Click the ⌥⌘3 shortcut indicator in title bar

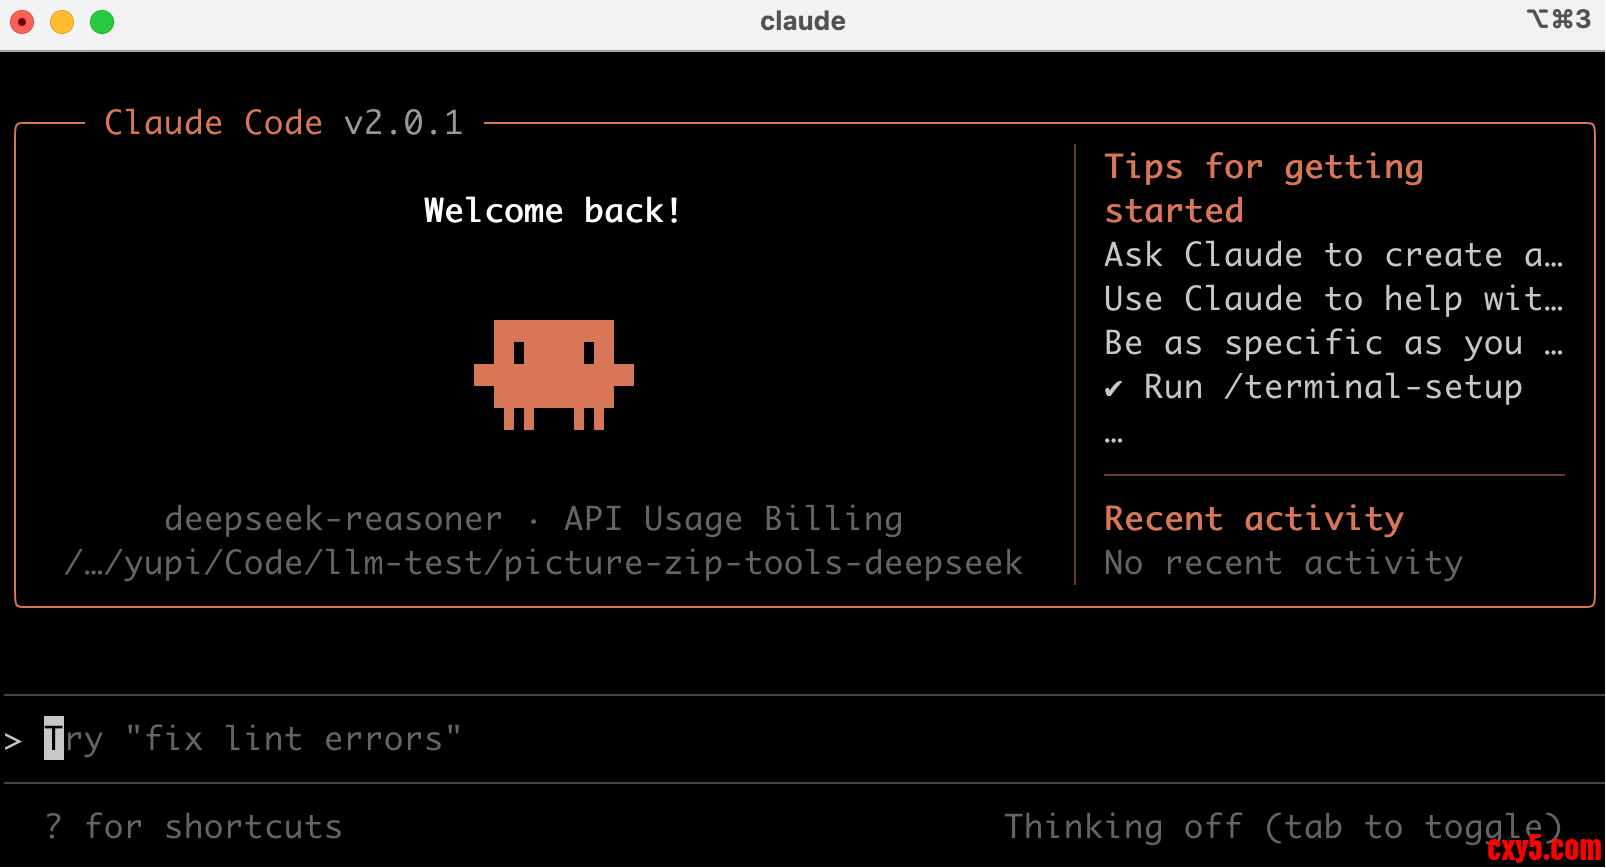(x=1558, y=19)
